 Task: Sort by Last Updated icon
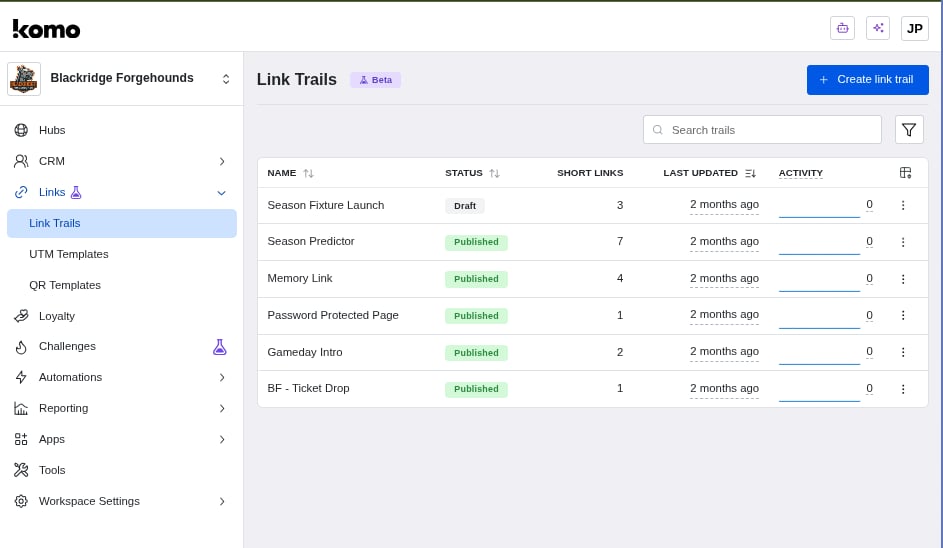pos(750,173)
